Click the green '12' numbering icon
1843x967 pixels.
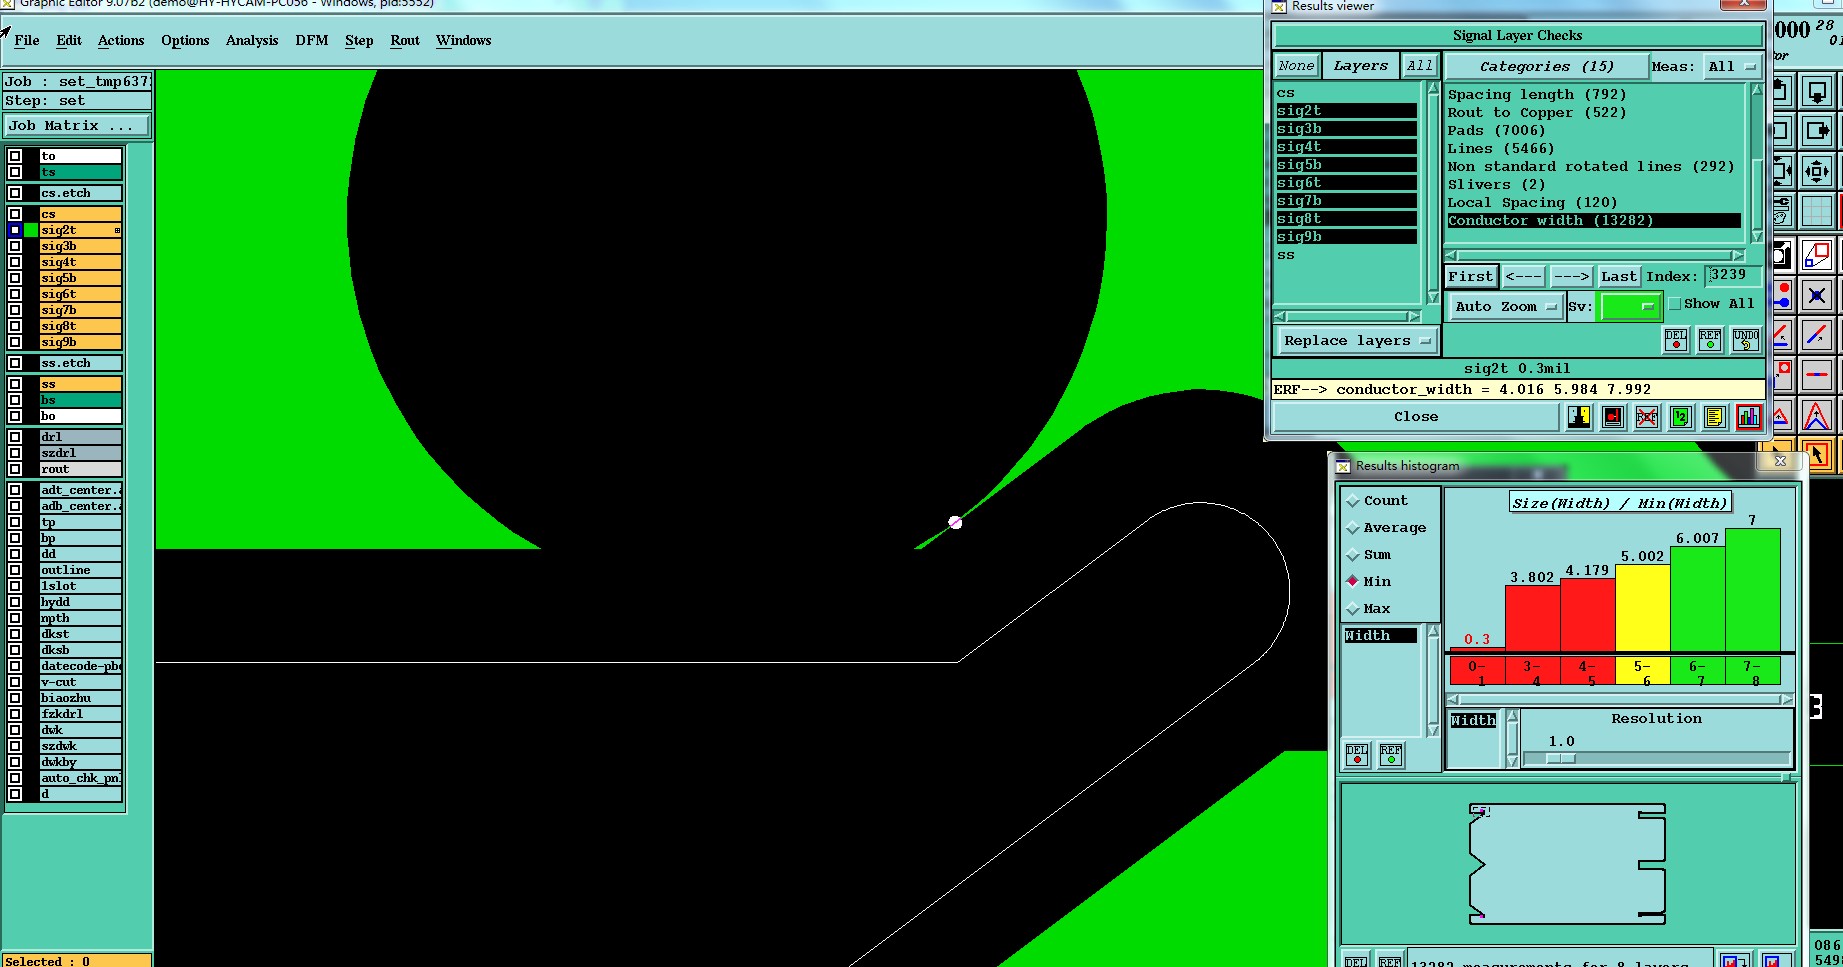(x=1680, y=417)
